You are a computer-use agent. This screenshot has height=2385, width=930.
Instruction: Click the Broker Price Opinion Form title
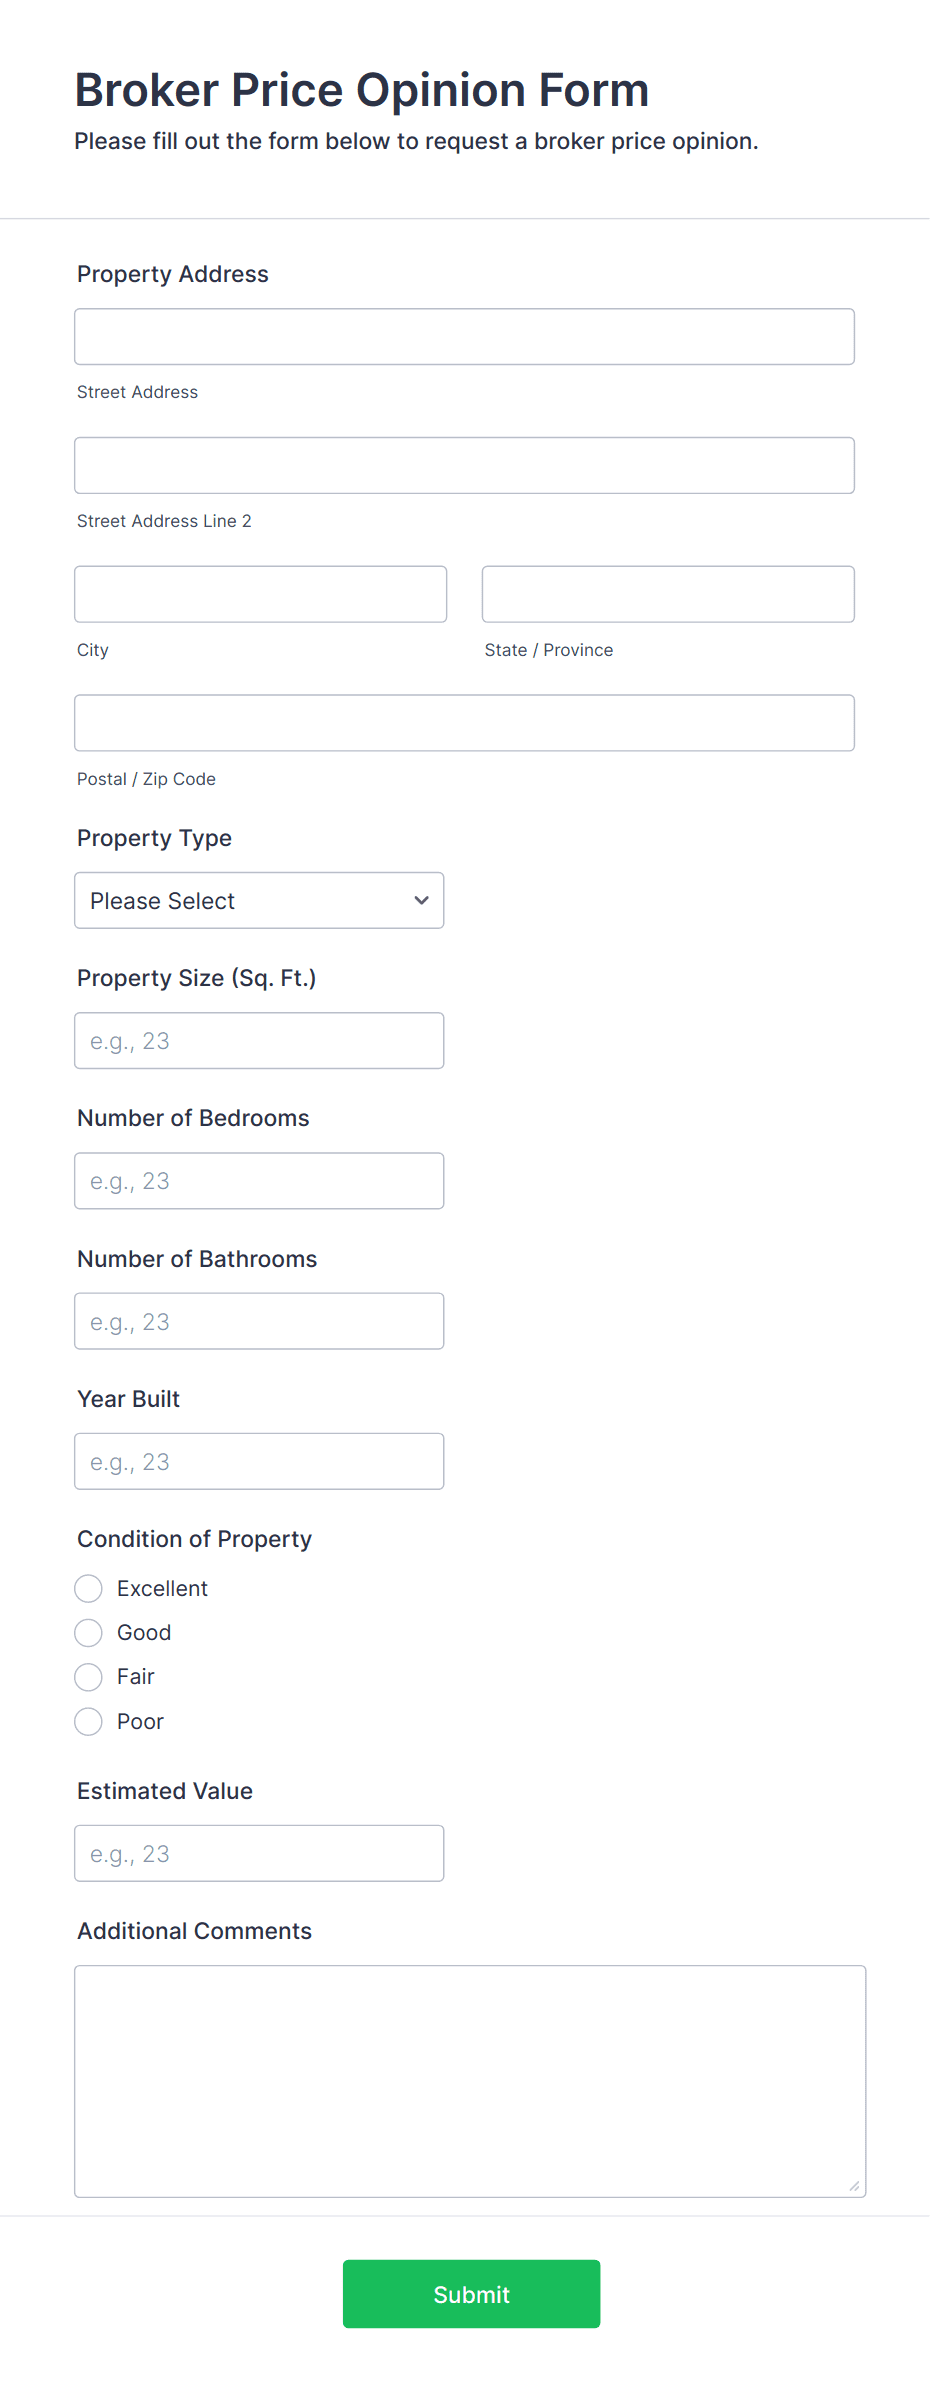(x=361, y=90)
